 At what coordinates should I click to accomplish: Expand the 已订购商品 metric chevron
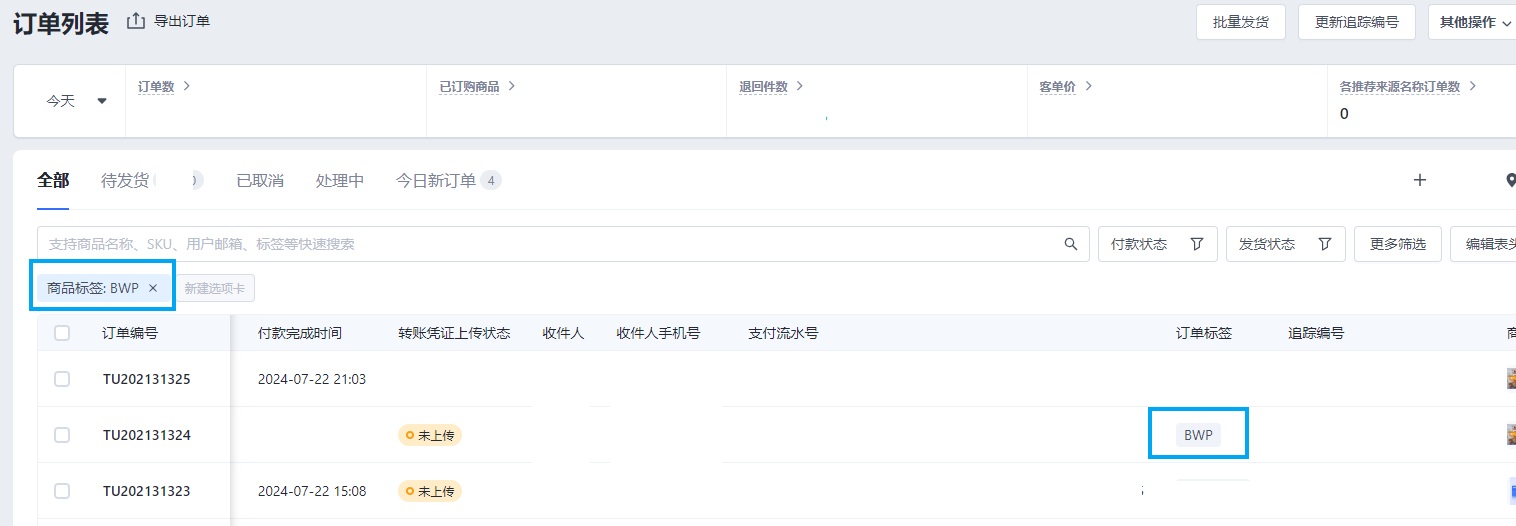click(512, 86)
